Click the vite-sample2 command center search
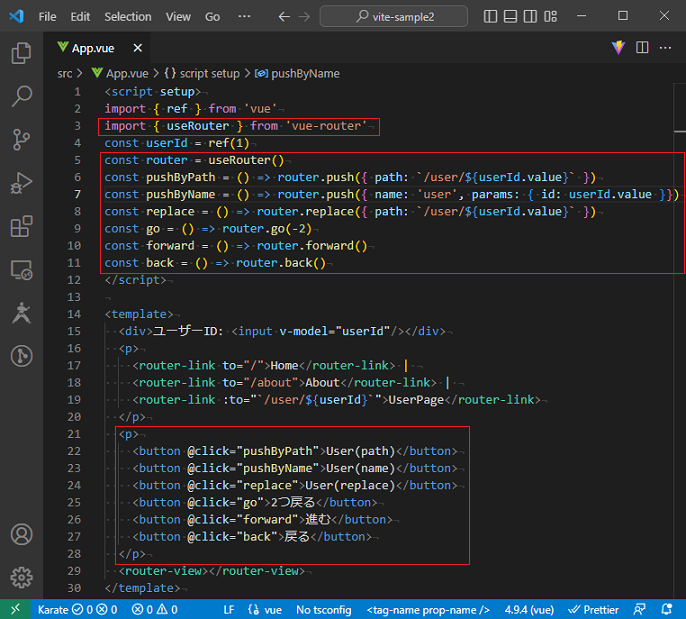Screen dimensions: 686x619 click(393, 17)
